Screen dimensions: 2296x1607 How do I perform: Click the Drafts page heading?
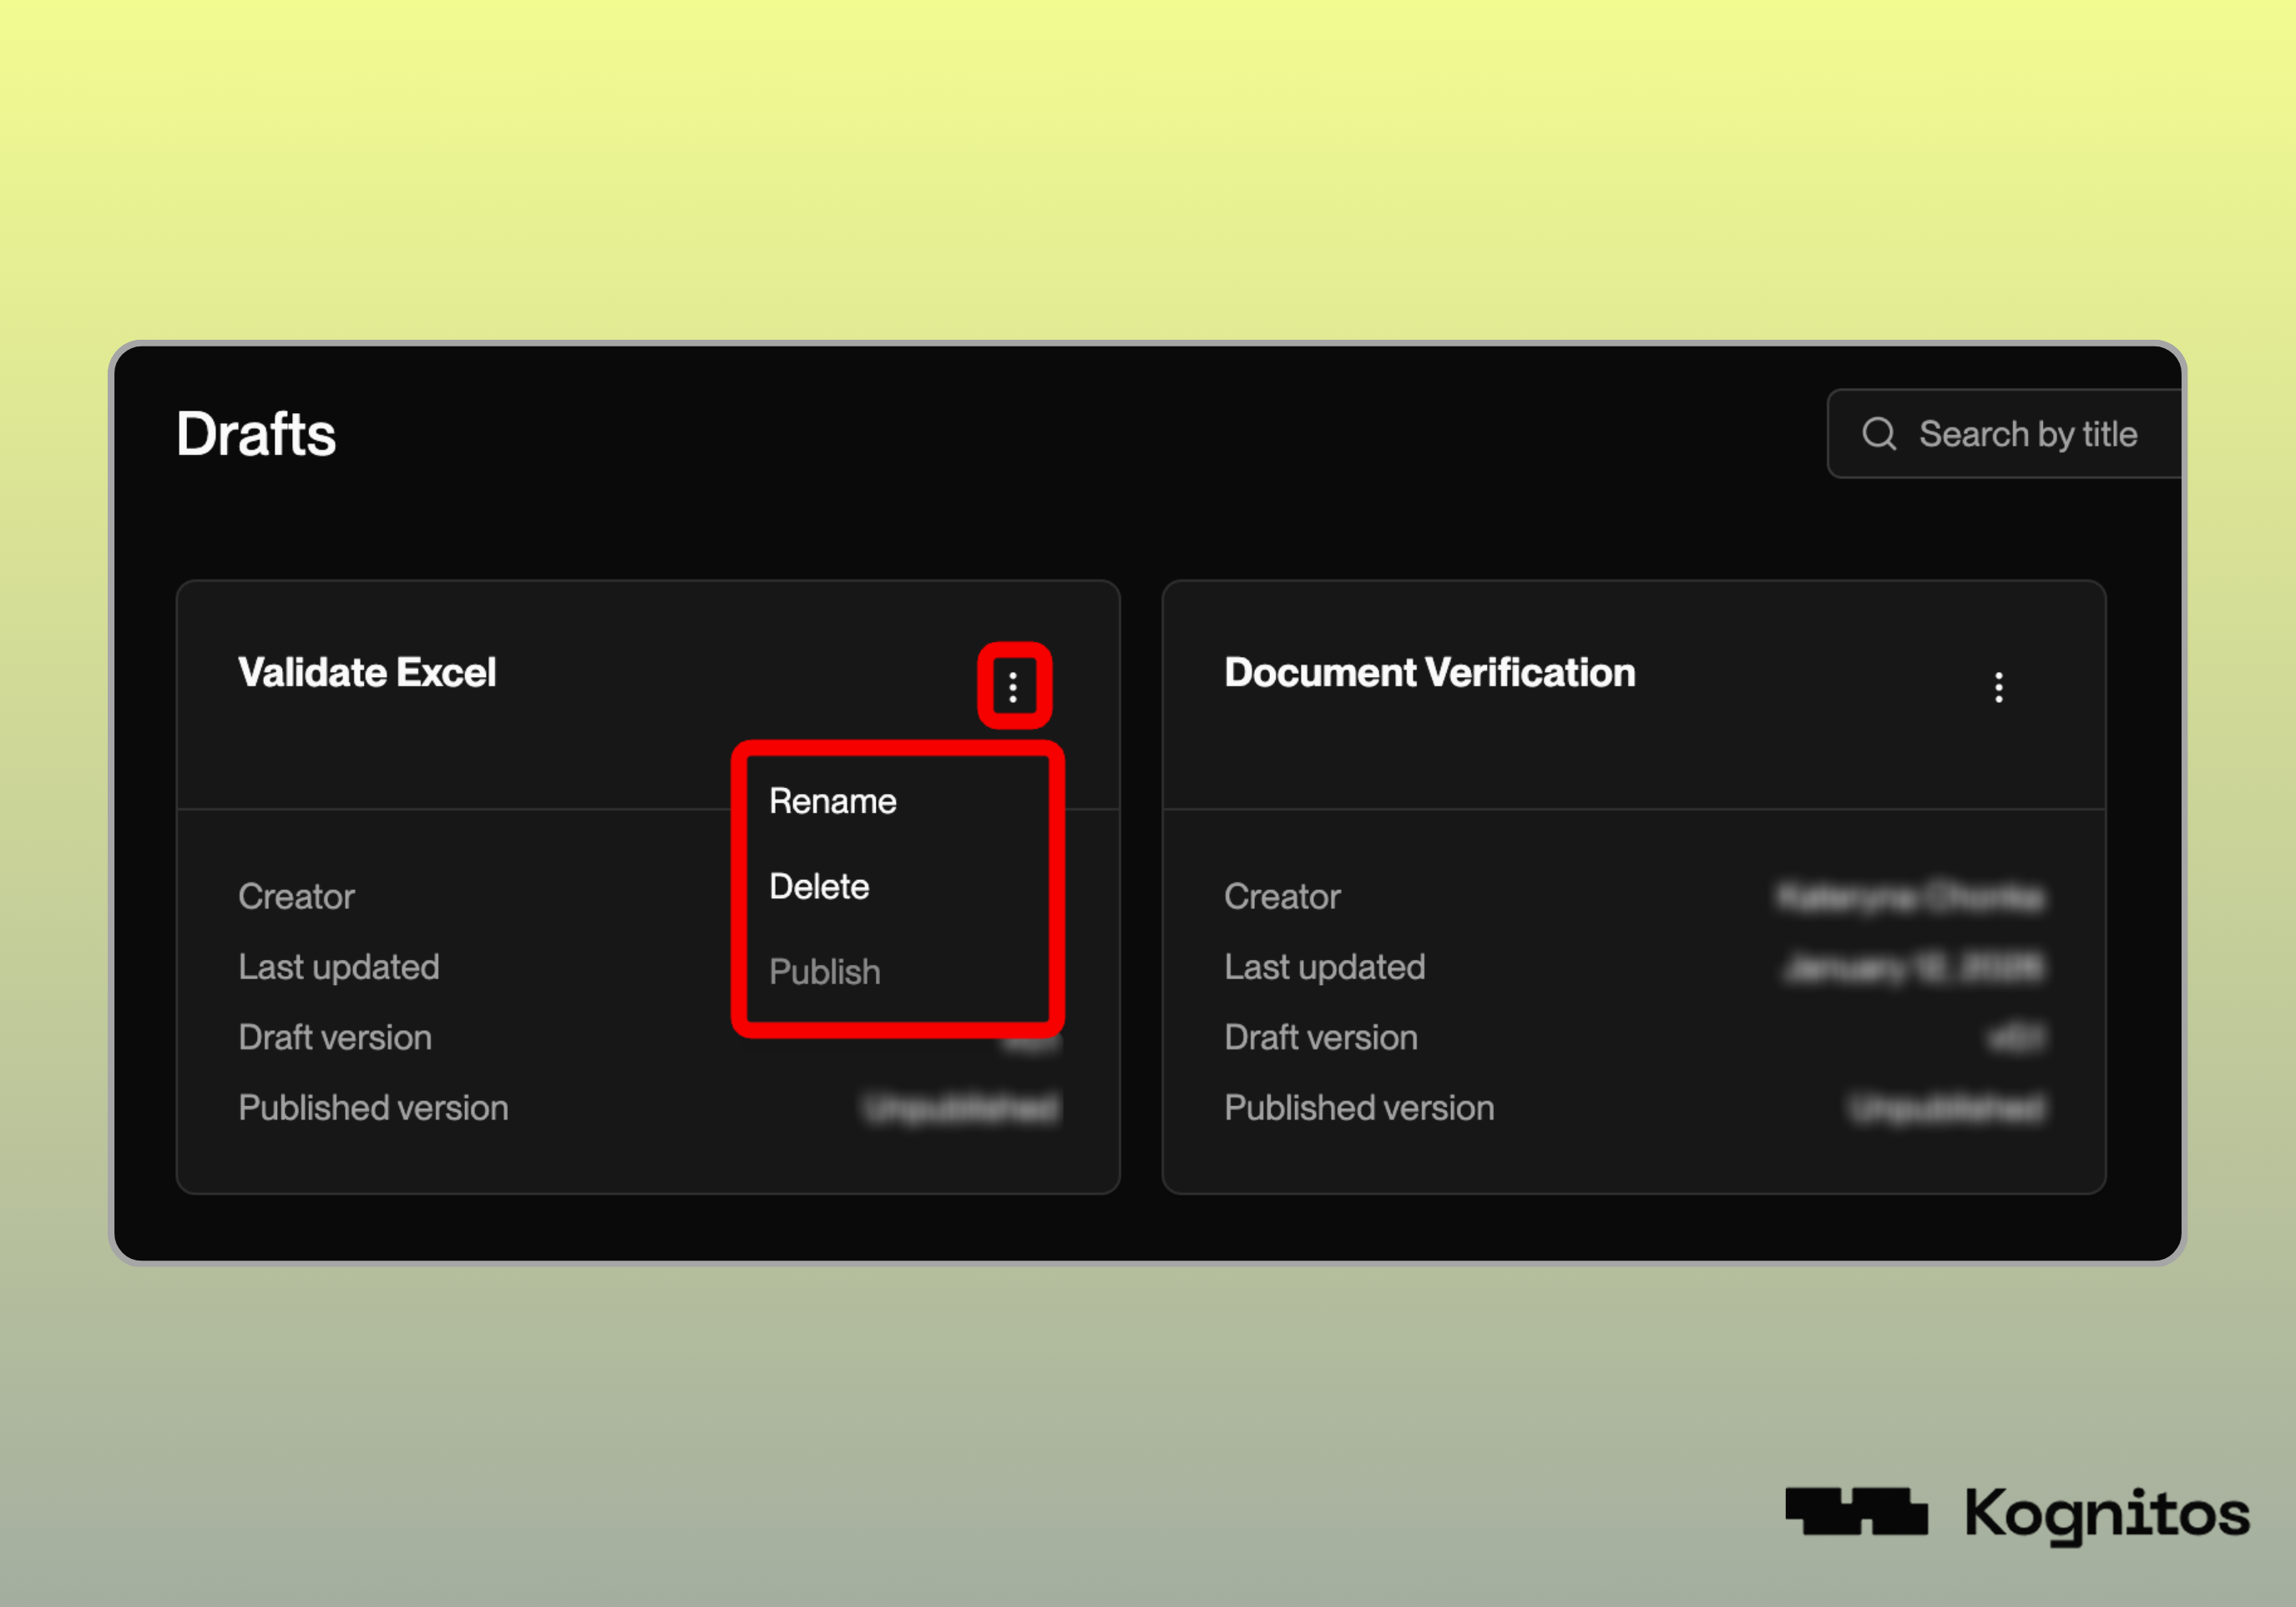point(256,434)
